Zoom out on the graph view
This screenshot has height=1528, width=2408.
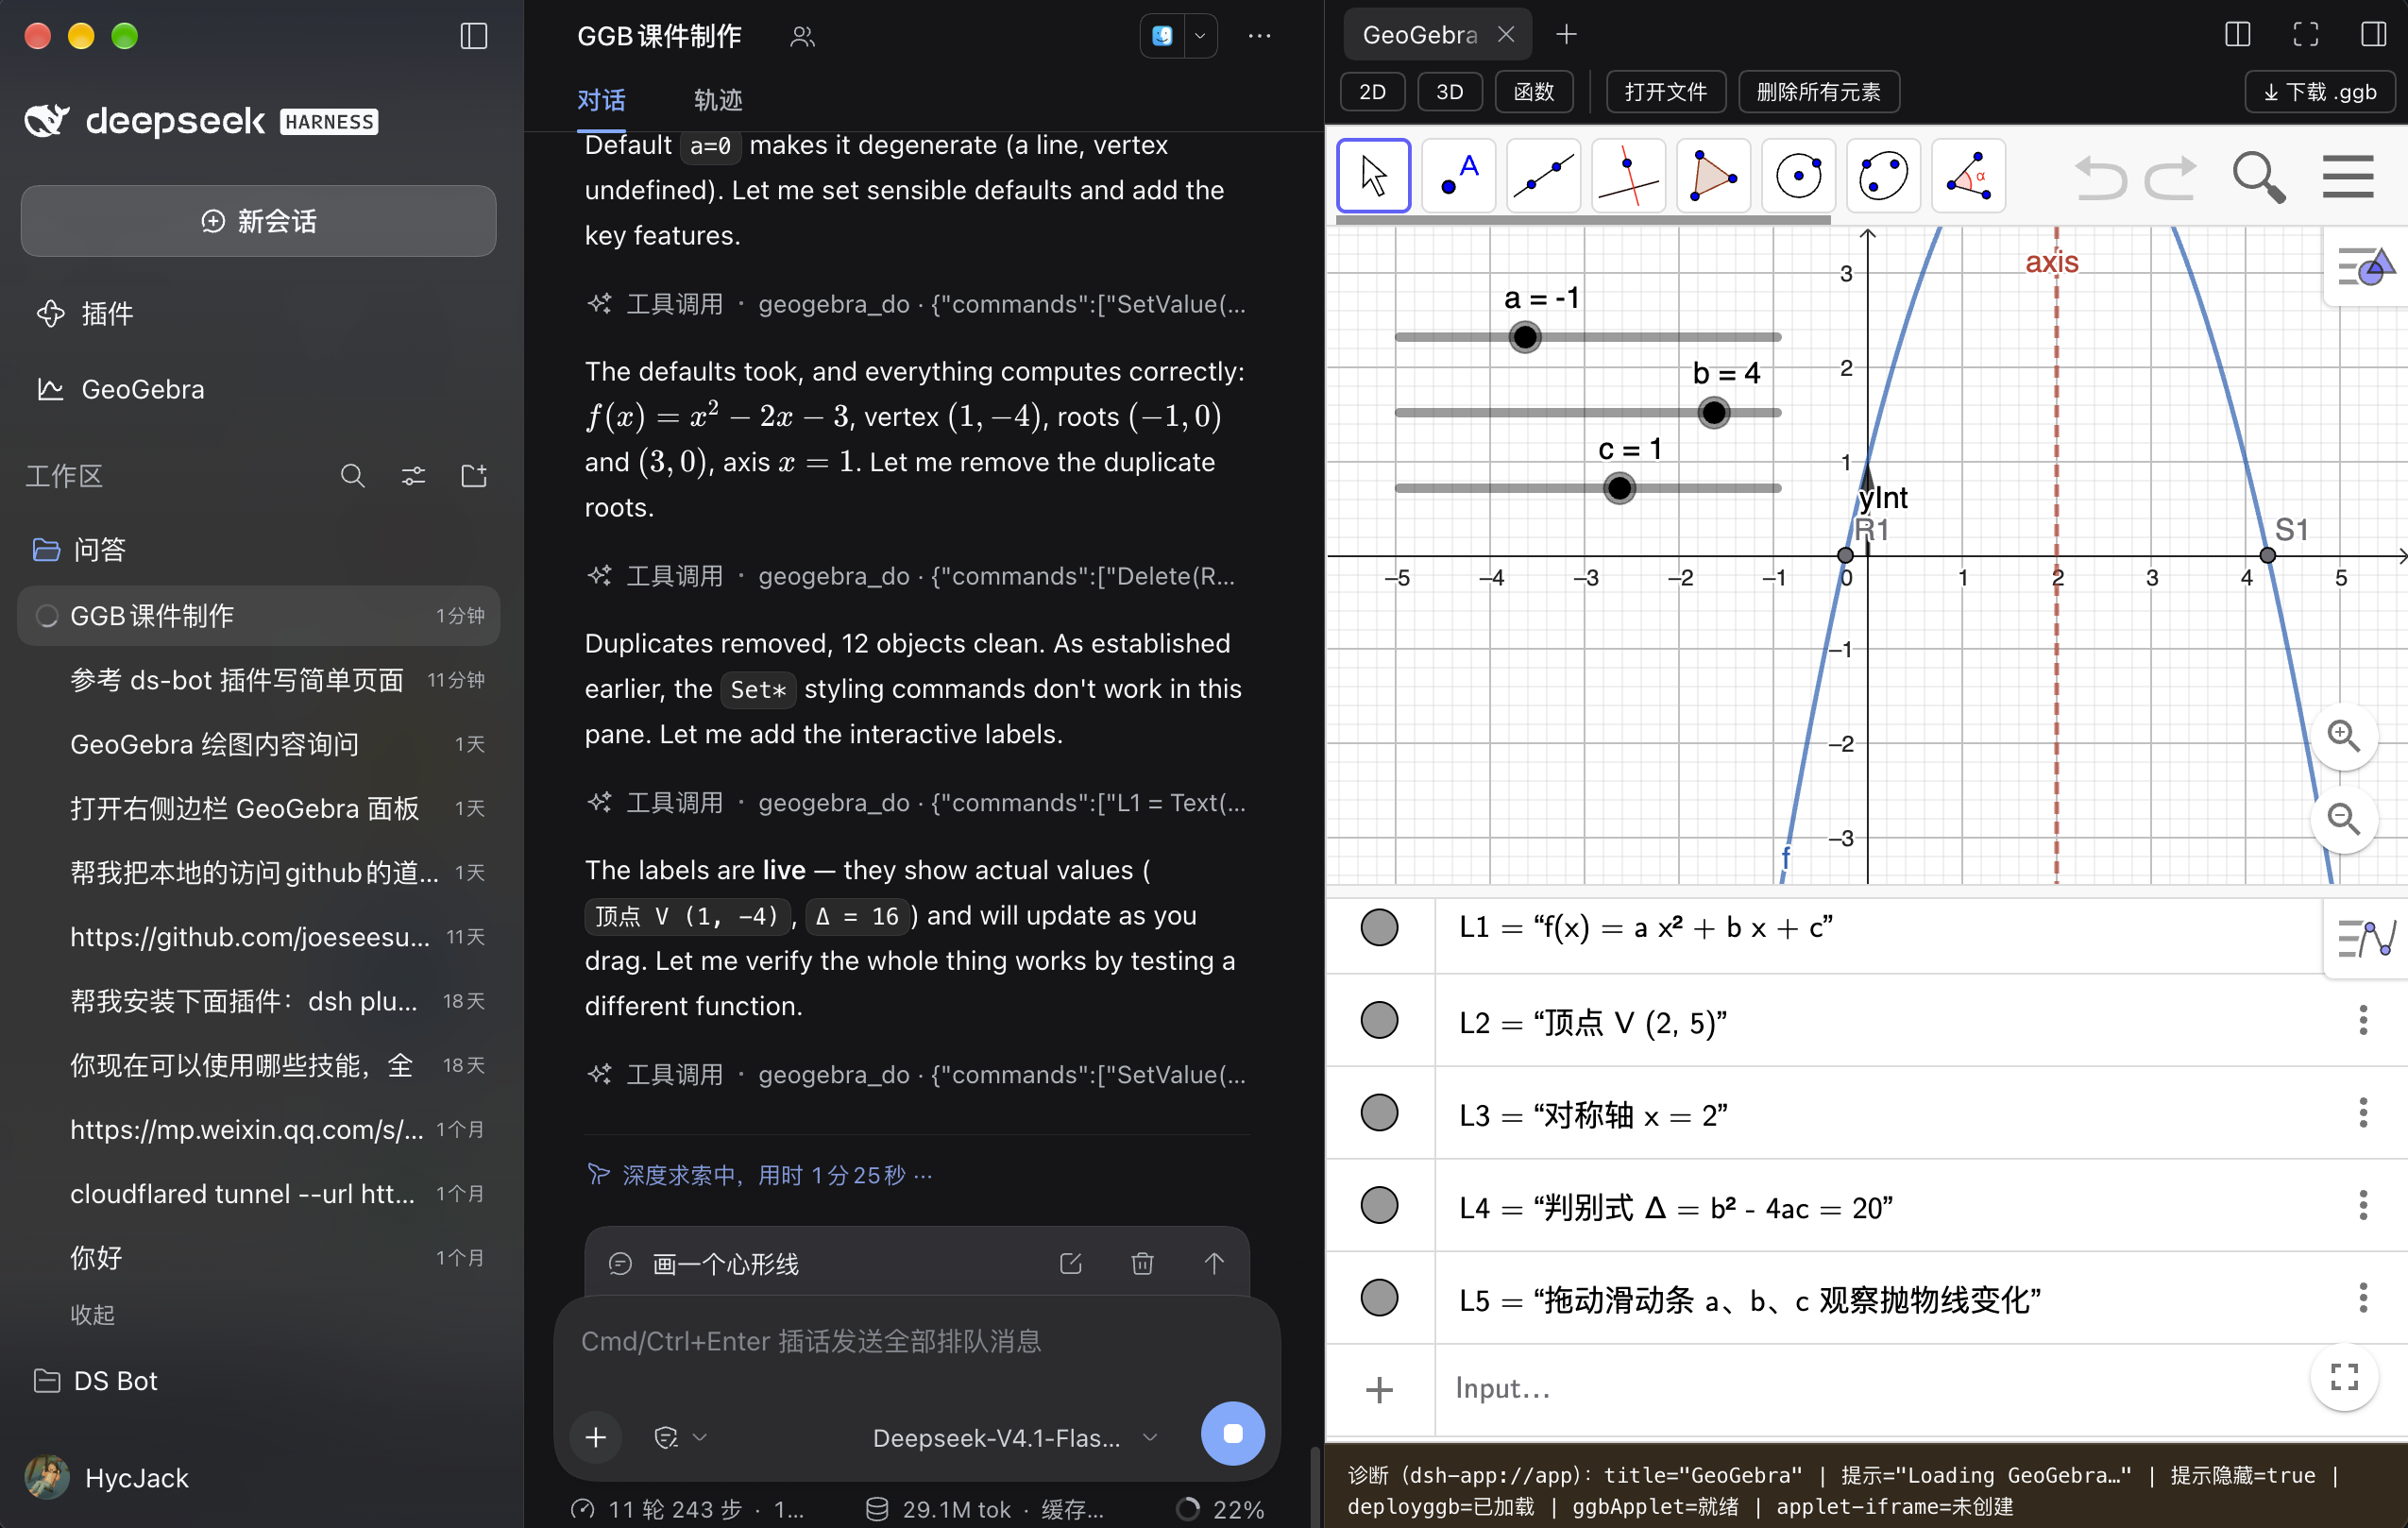(2343, 819)
